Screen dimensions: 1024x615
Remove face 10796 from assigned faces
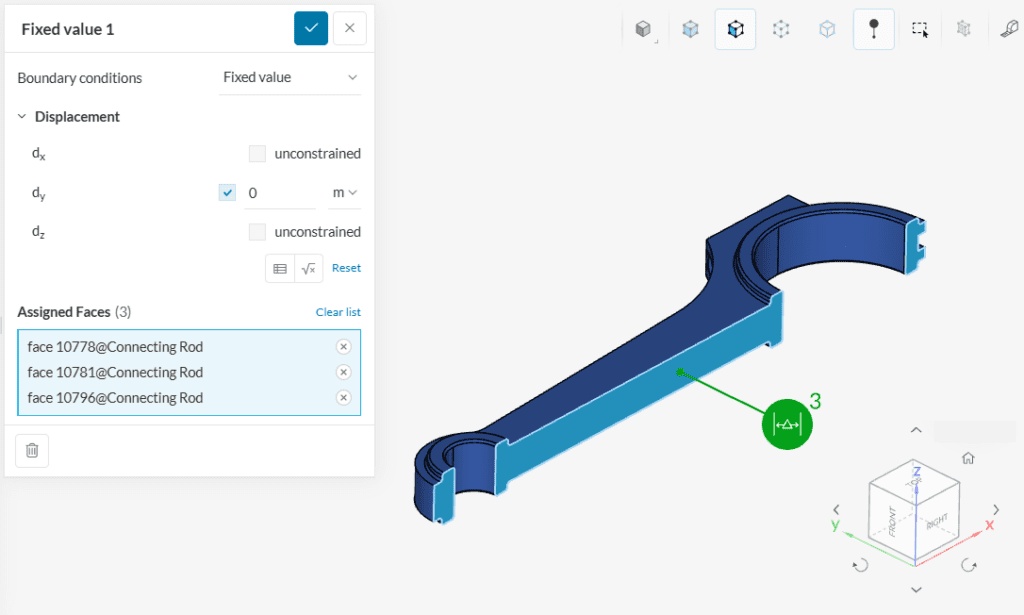(x=343, y=398)
